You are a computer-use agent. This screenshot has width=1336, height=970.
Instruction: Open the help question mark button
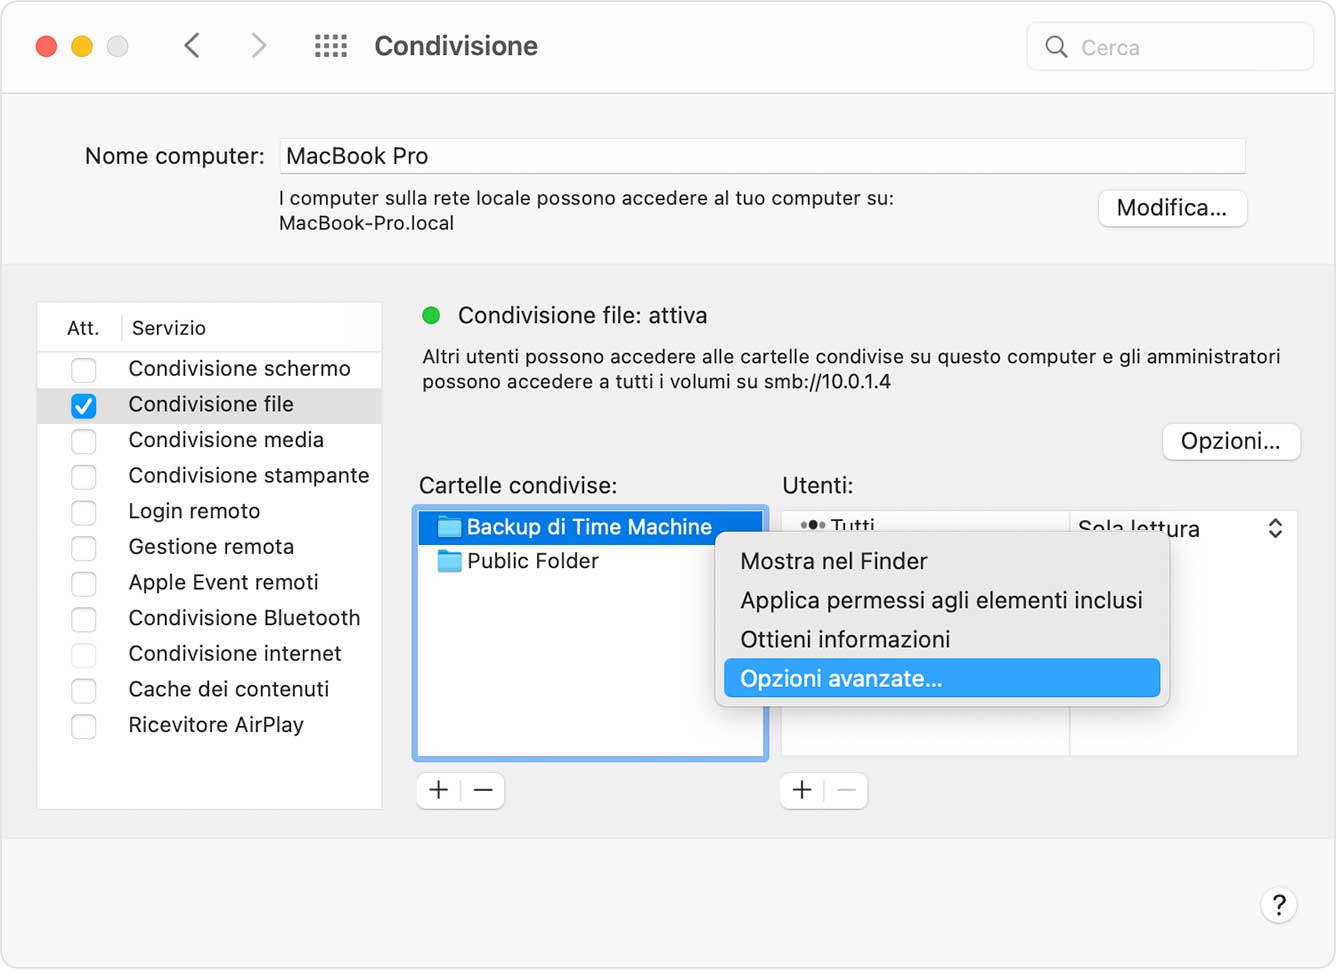click(1278, 905)
